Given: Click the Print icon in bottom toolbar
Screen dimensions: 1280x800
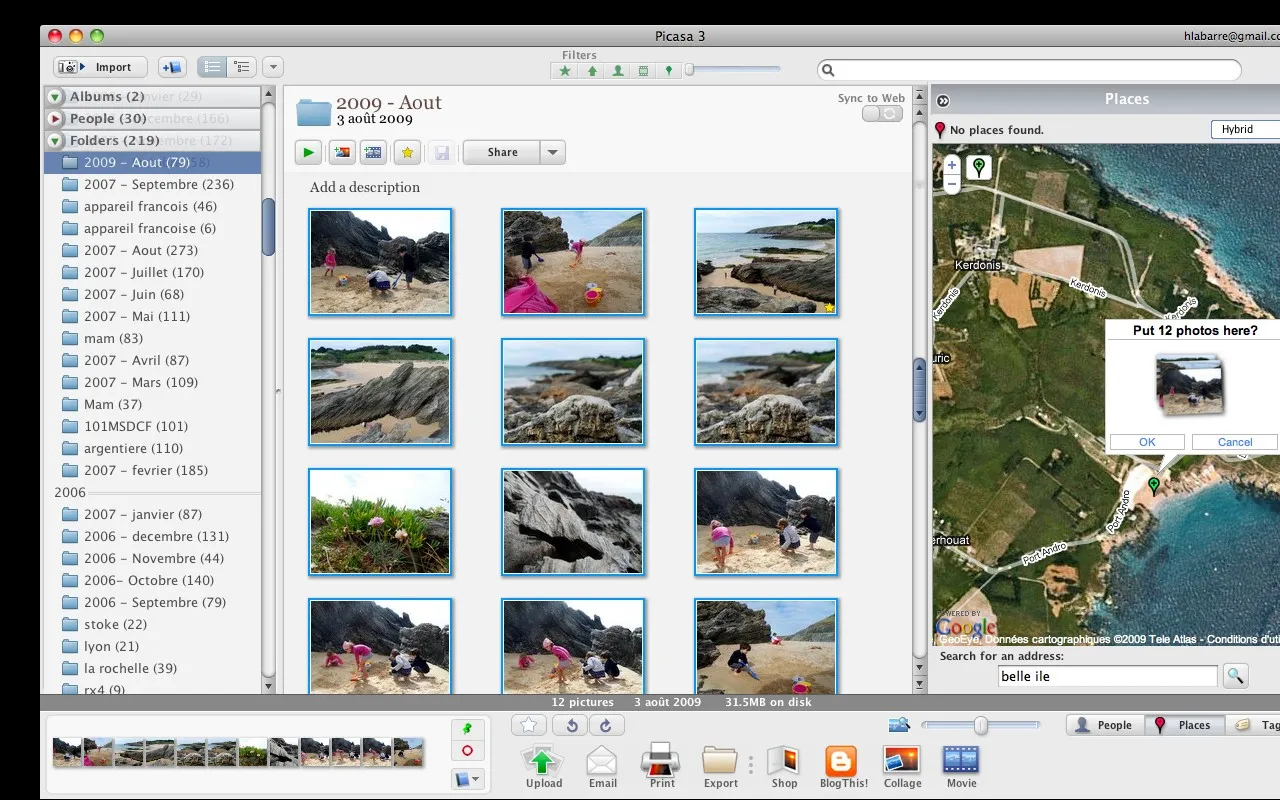Looking at the screenshot, I should pyautogui.click(x=661, y=760).
